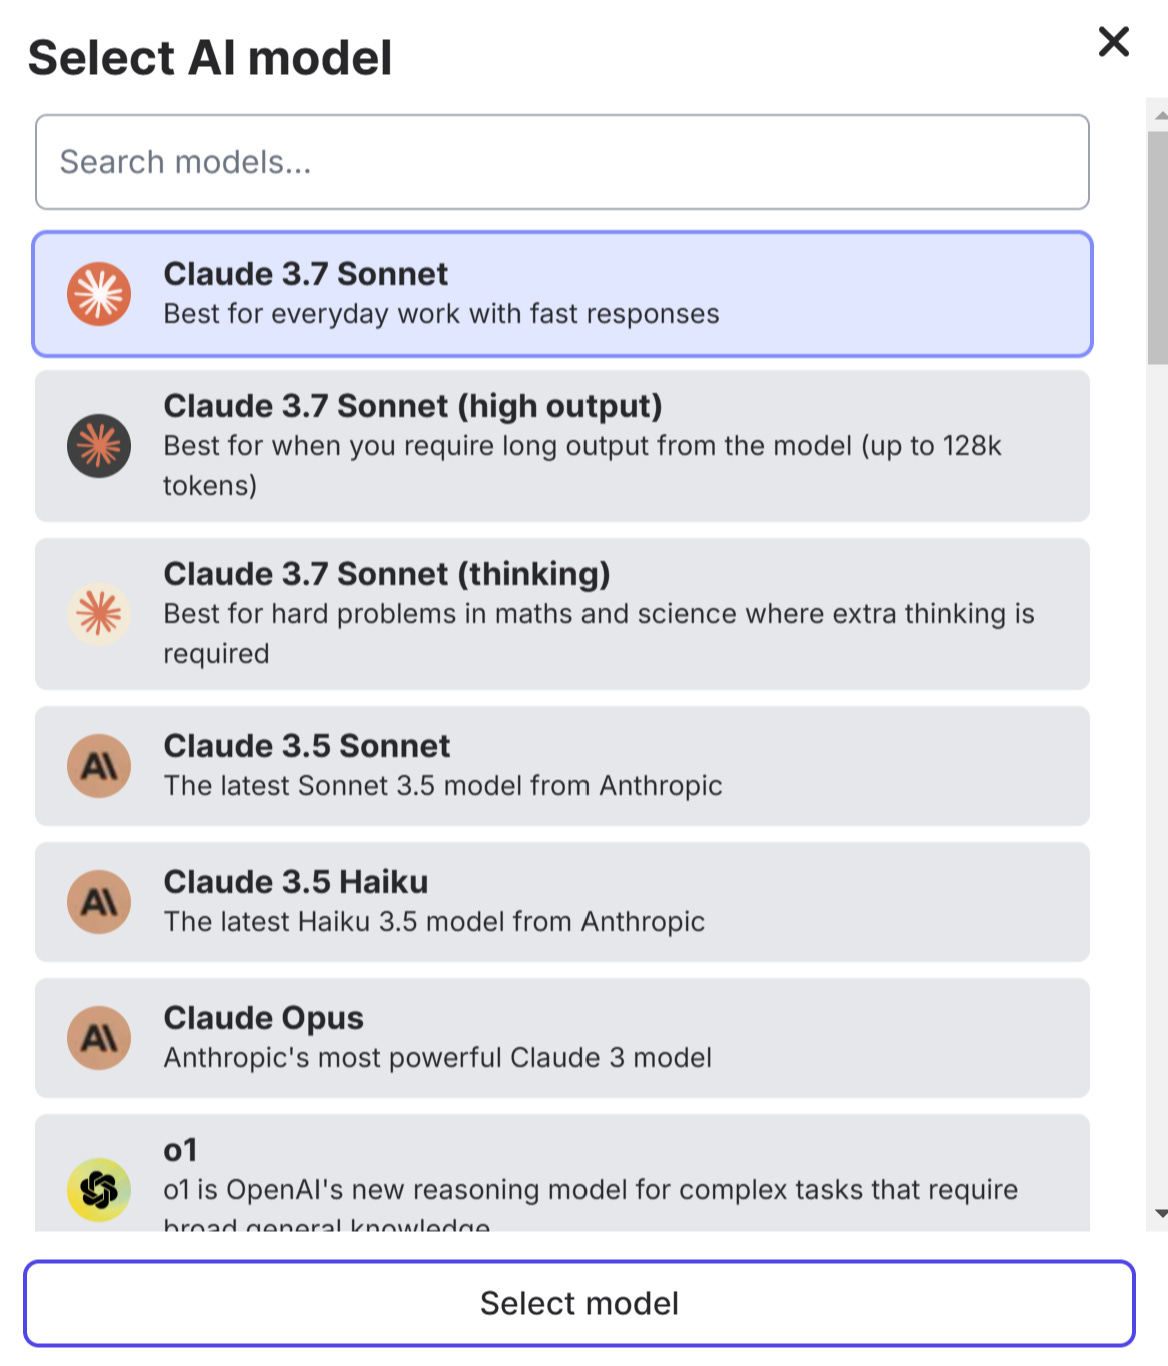
Task: Click the Anthropic logo beside Claude Opus
Action: [99, 1037]
